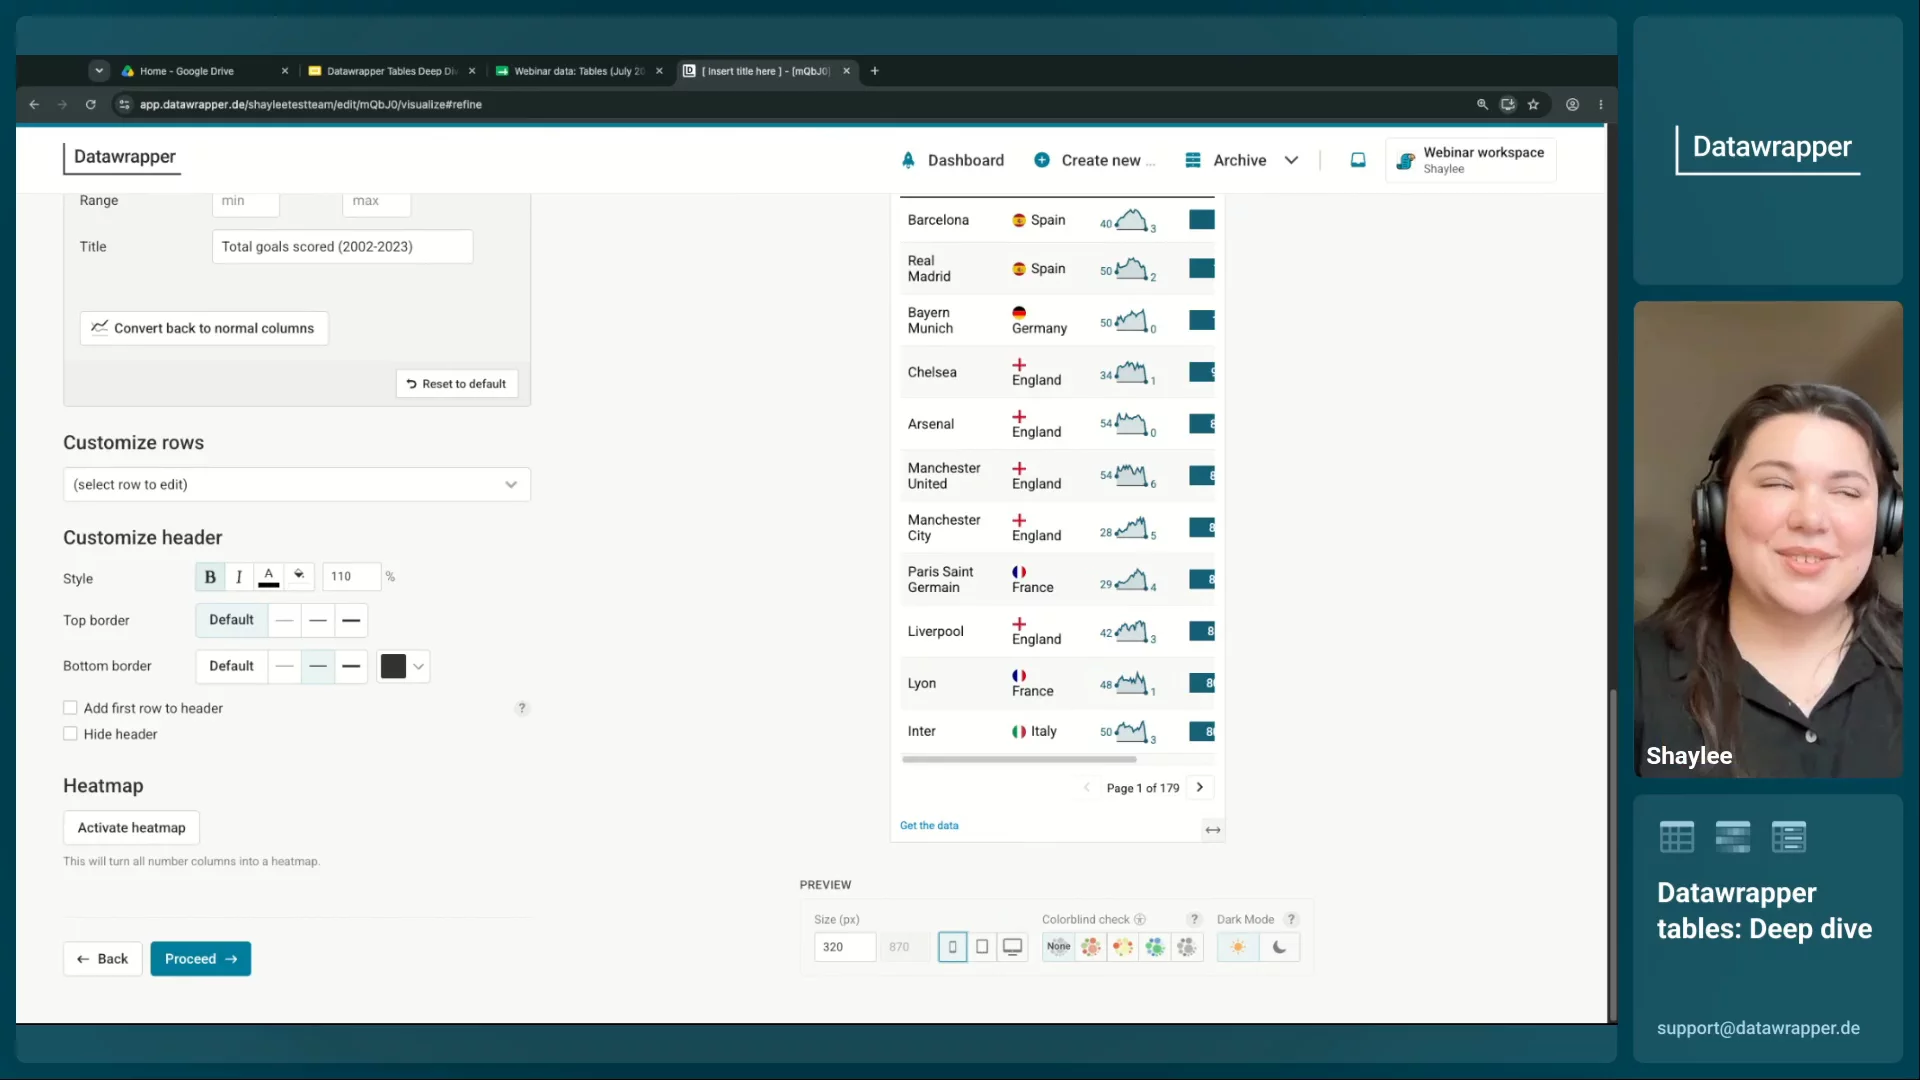Viewport: 1920px width, 1080px height.
Task: Click the bottom border dark color swatch
Action: coord(393,666)
